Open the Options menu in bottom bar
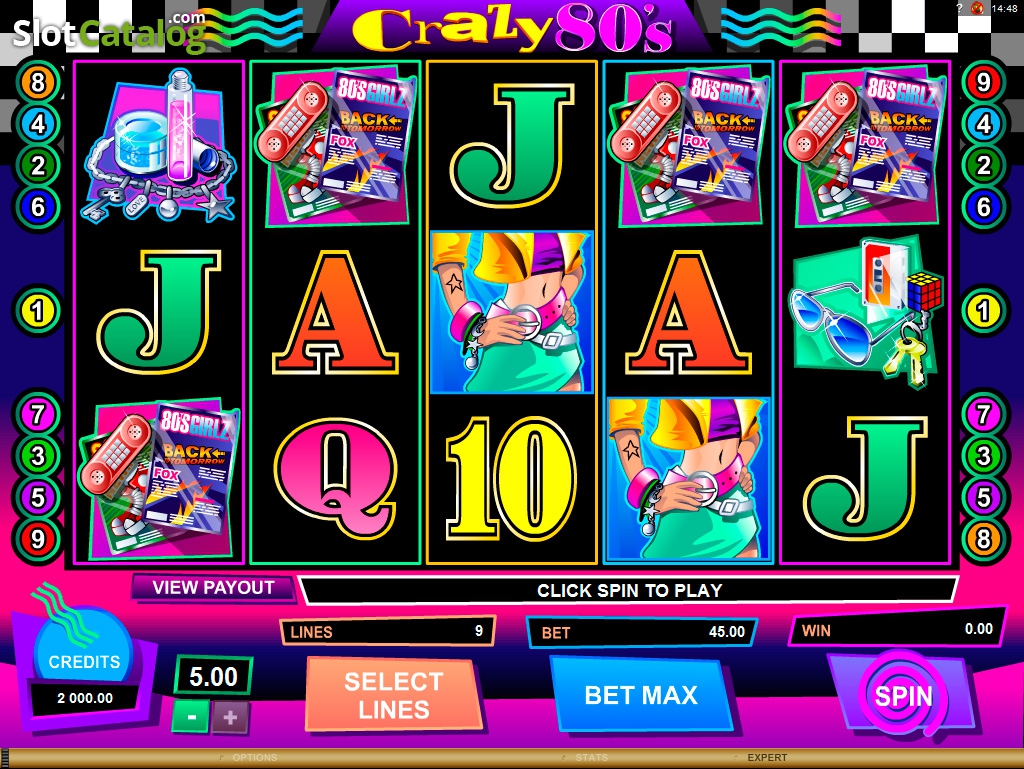 click(255, 757)
